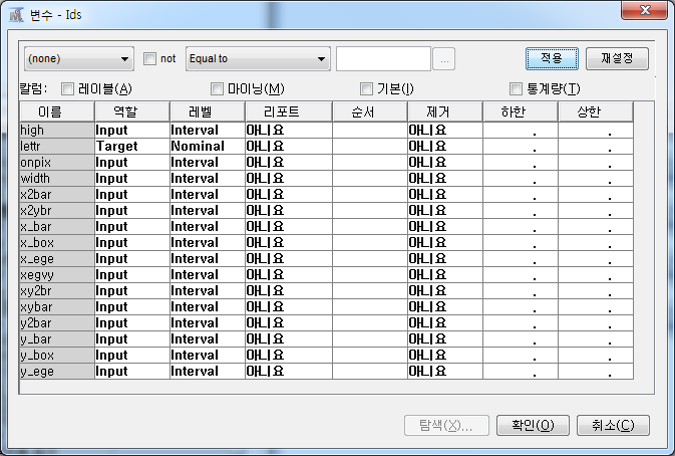Screen dimensions: 675x456
Task: Sort by the 레벨 column header
Action: (x=207, y=112)
